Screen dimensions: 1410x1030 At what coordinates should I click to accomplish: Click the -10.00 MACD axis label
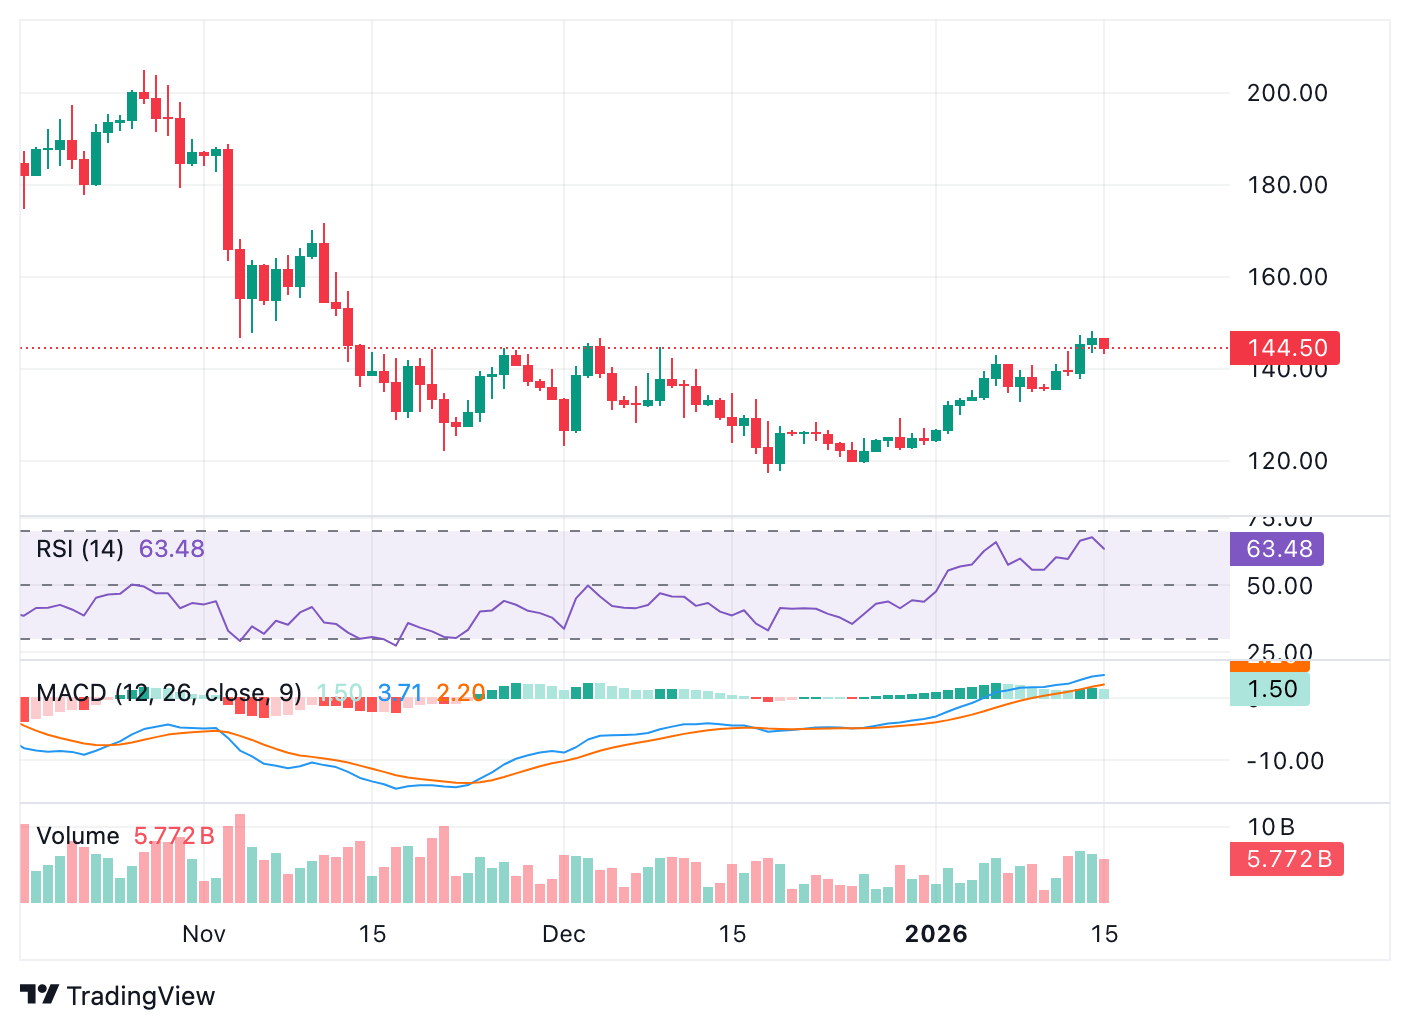1284,761
